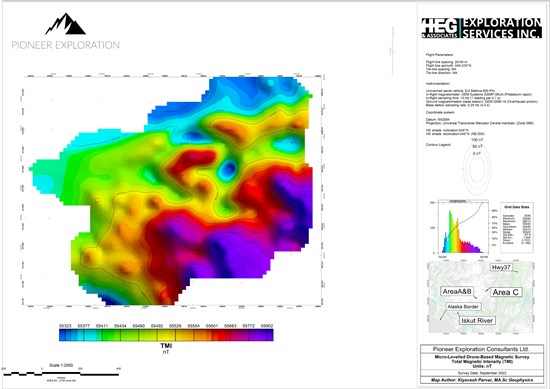Click the green 55434 segment of colorbar
550x389 pixels.
[x=120, y=335]
